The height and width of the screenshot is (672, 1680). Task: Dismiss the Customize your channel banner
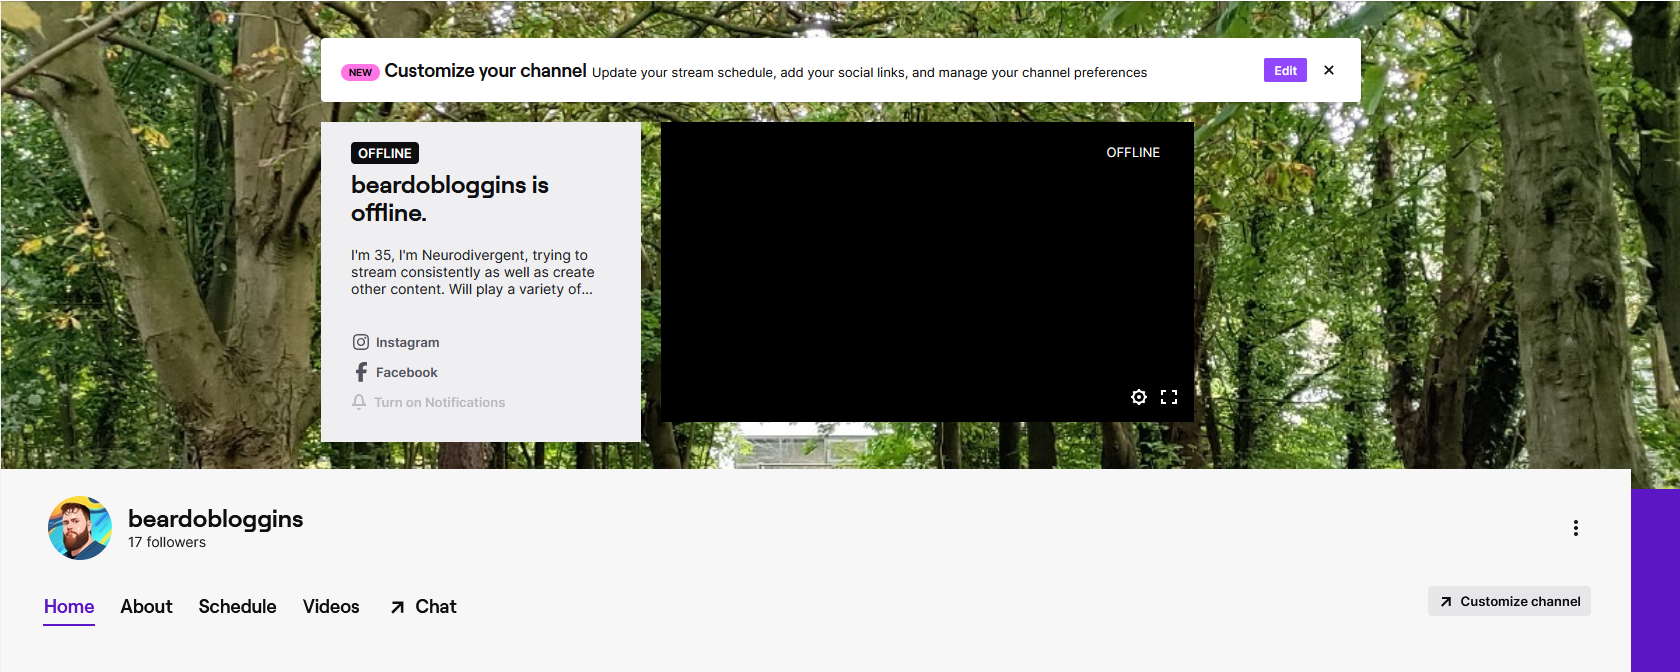[x=1329, y=70]
